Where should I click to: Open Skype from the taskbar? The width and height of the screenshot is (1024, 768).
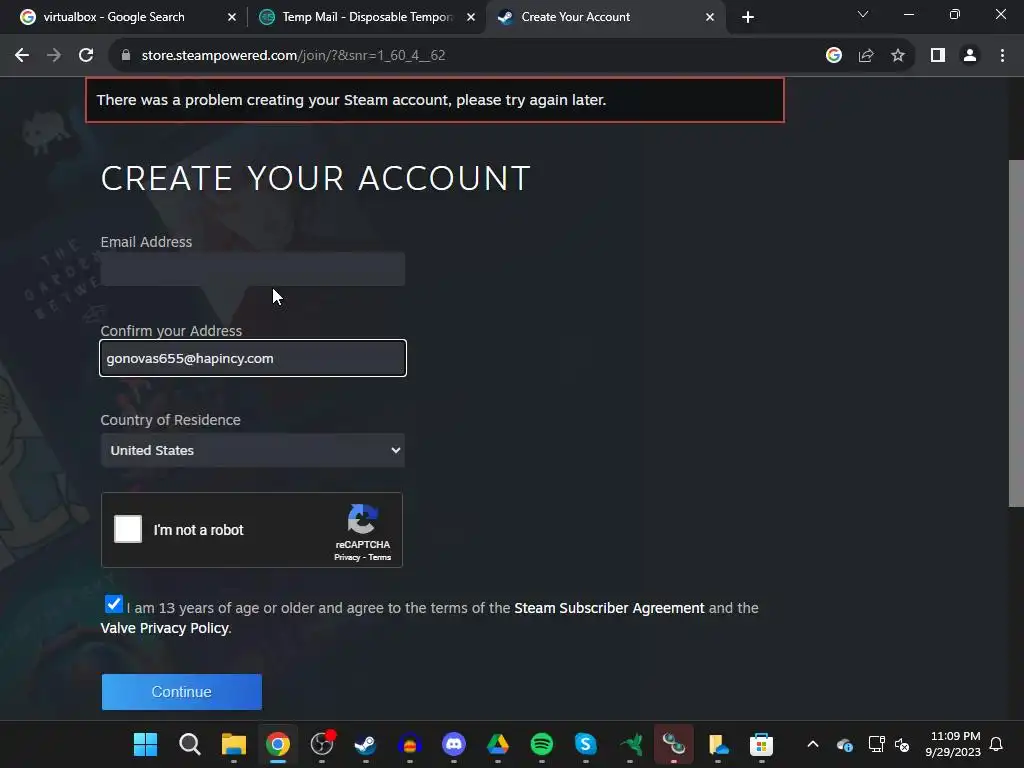[586, 744]
